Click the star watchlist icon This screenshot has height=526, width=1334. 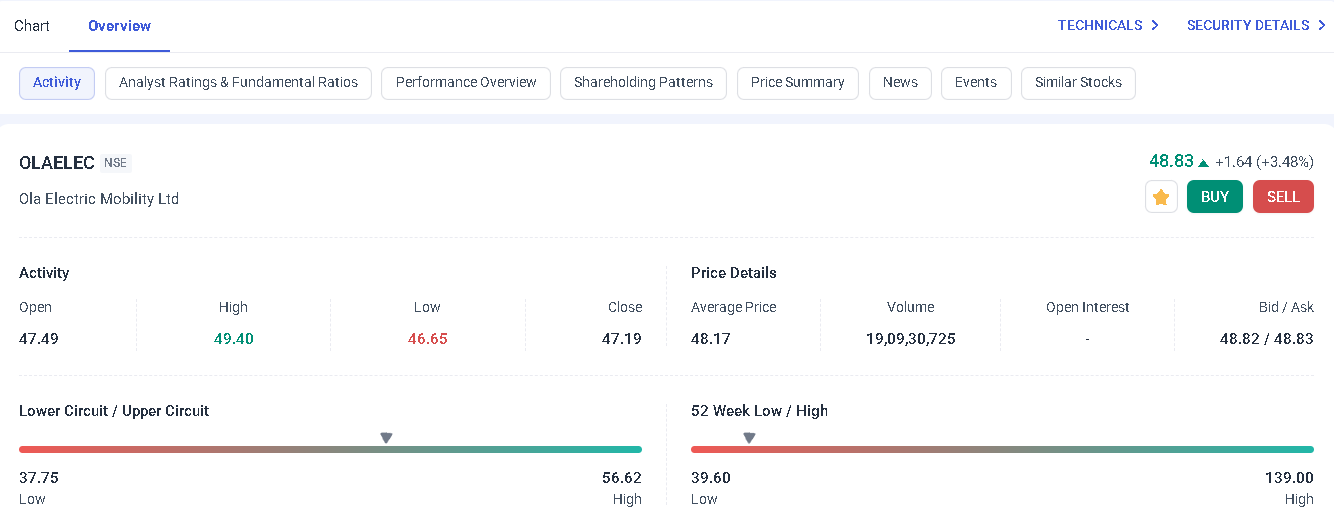pos(1161,197)
